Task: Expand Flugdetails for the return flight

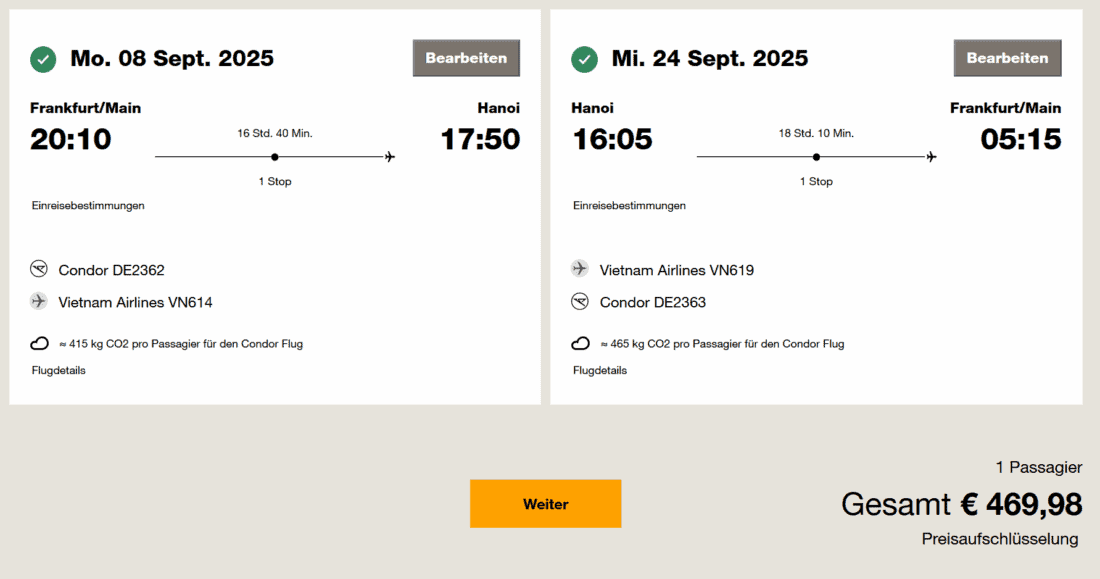Action: 600,370
